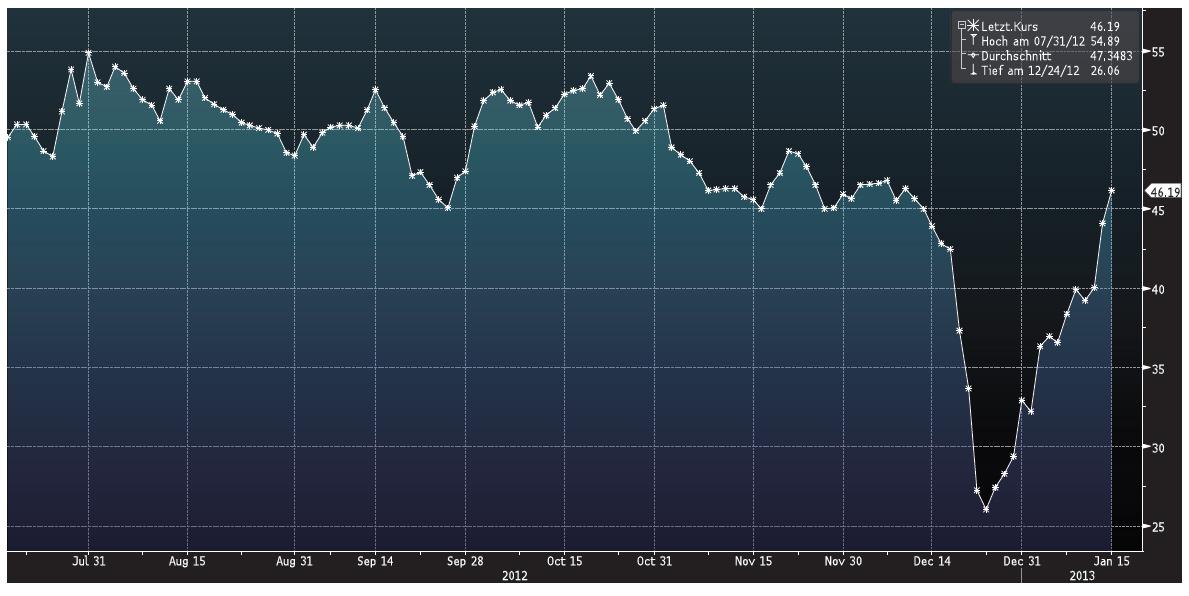Screen dimensions: 1189x596
Task: Click the low marker icon beside Tief
Action: point(974,70)
